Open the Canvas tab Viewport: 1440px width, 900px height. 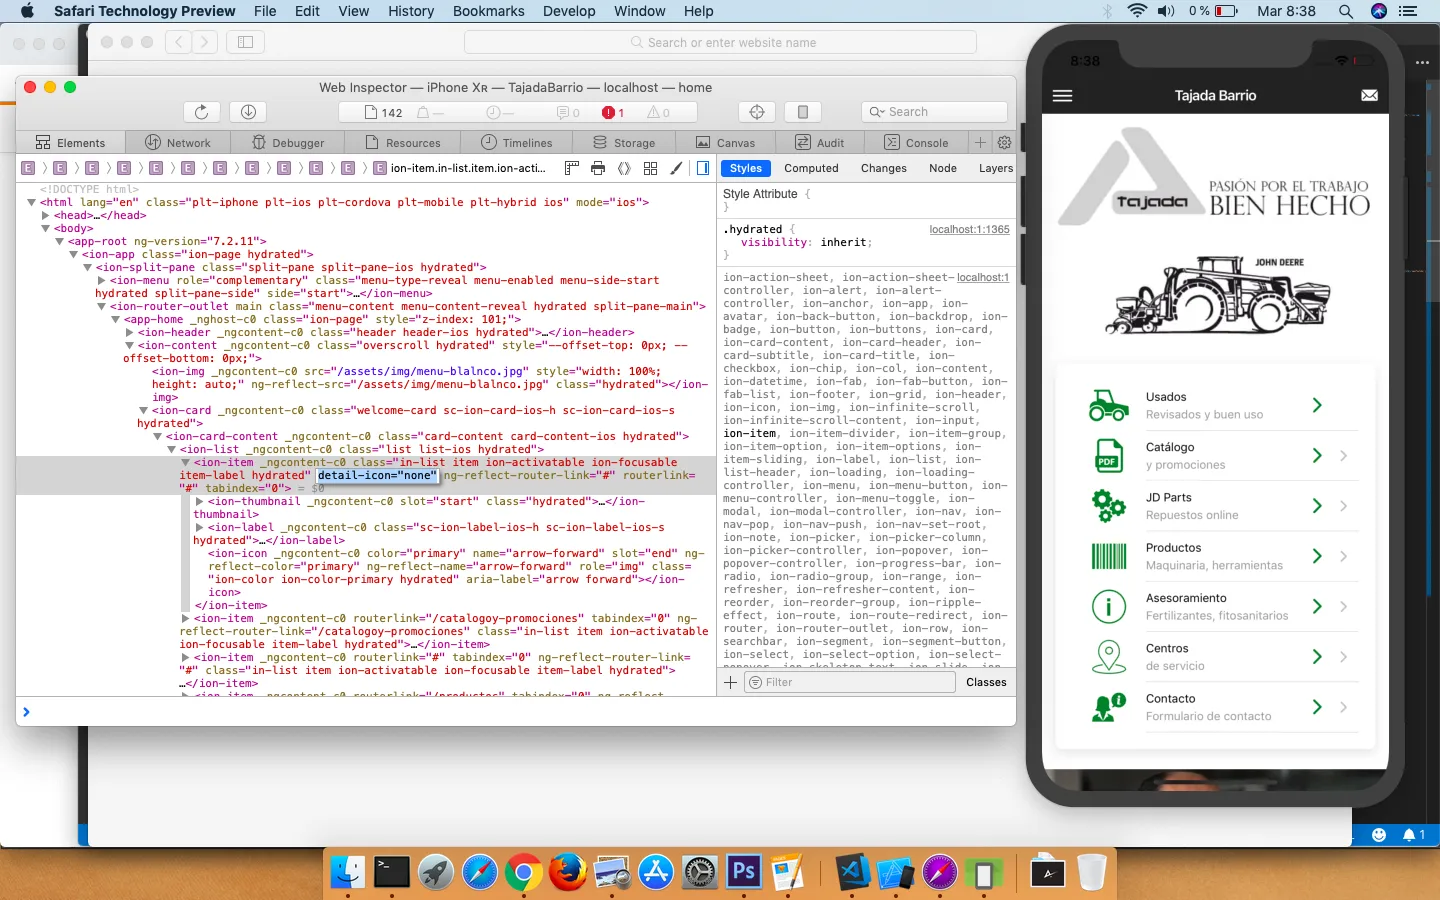tap(726, 143)
